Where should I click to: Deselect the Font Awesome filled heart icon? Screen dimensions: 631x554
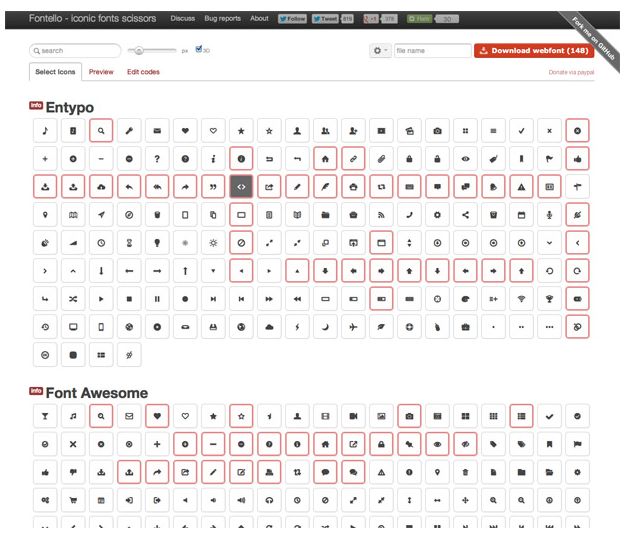[157, 416]
